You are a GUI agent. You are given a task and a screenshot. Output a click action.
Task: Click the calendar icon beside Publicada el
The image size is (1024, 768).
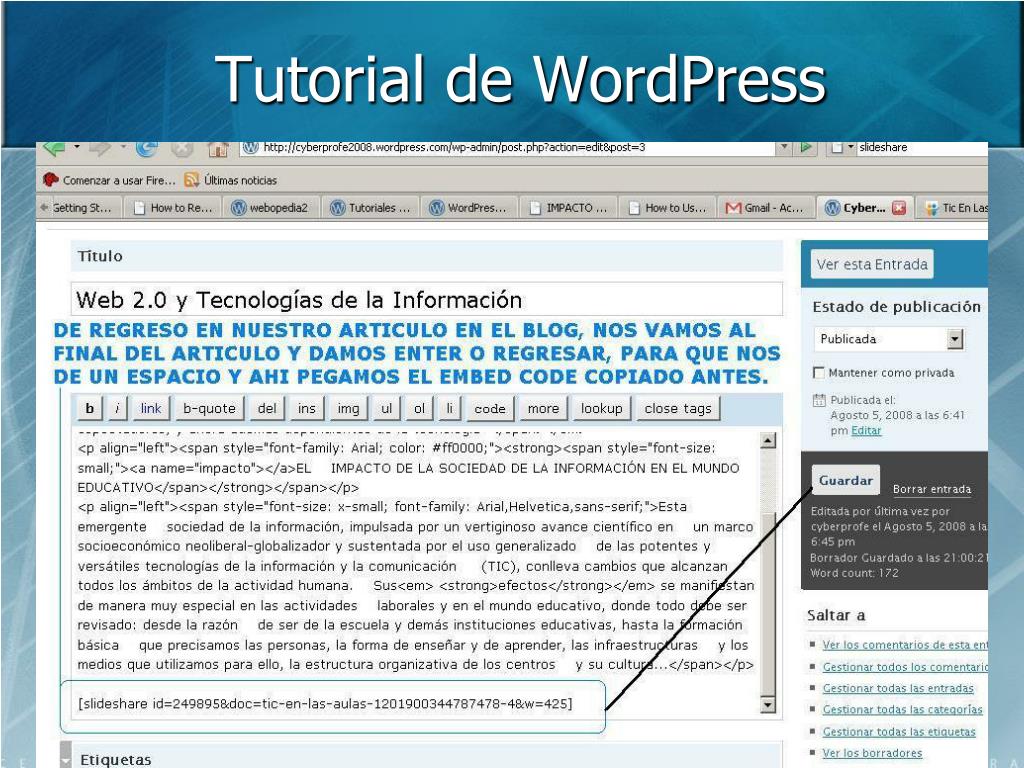click(819, 400)
